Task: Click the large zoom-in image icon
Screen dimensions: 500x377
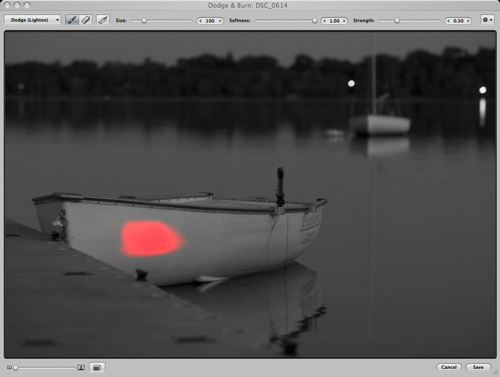Action: click(81, 367)
